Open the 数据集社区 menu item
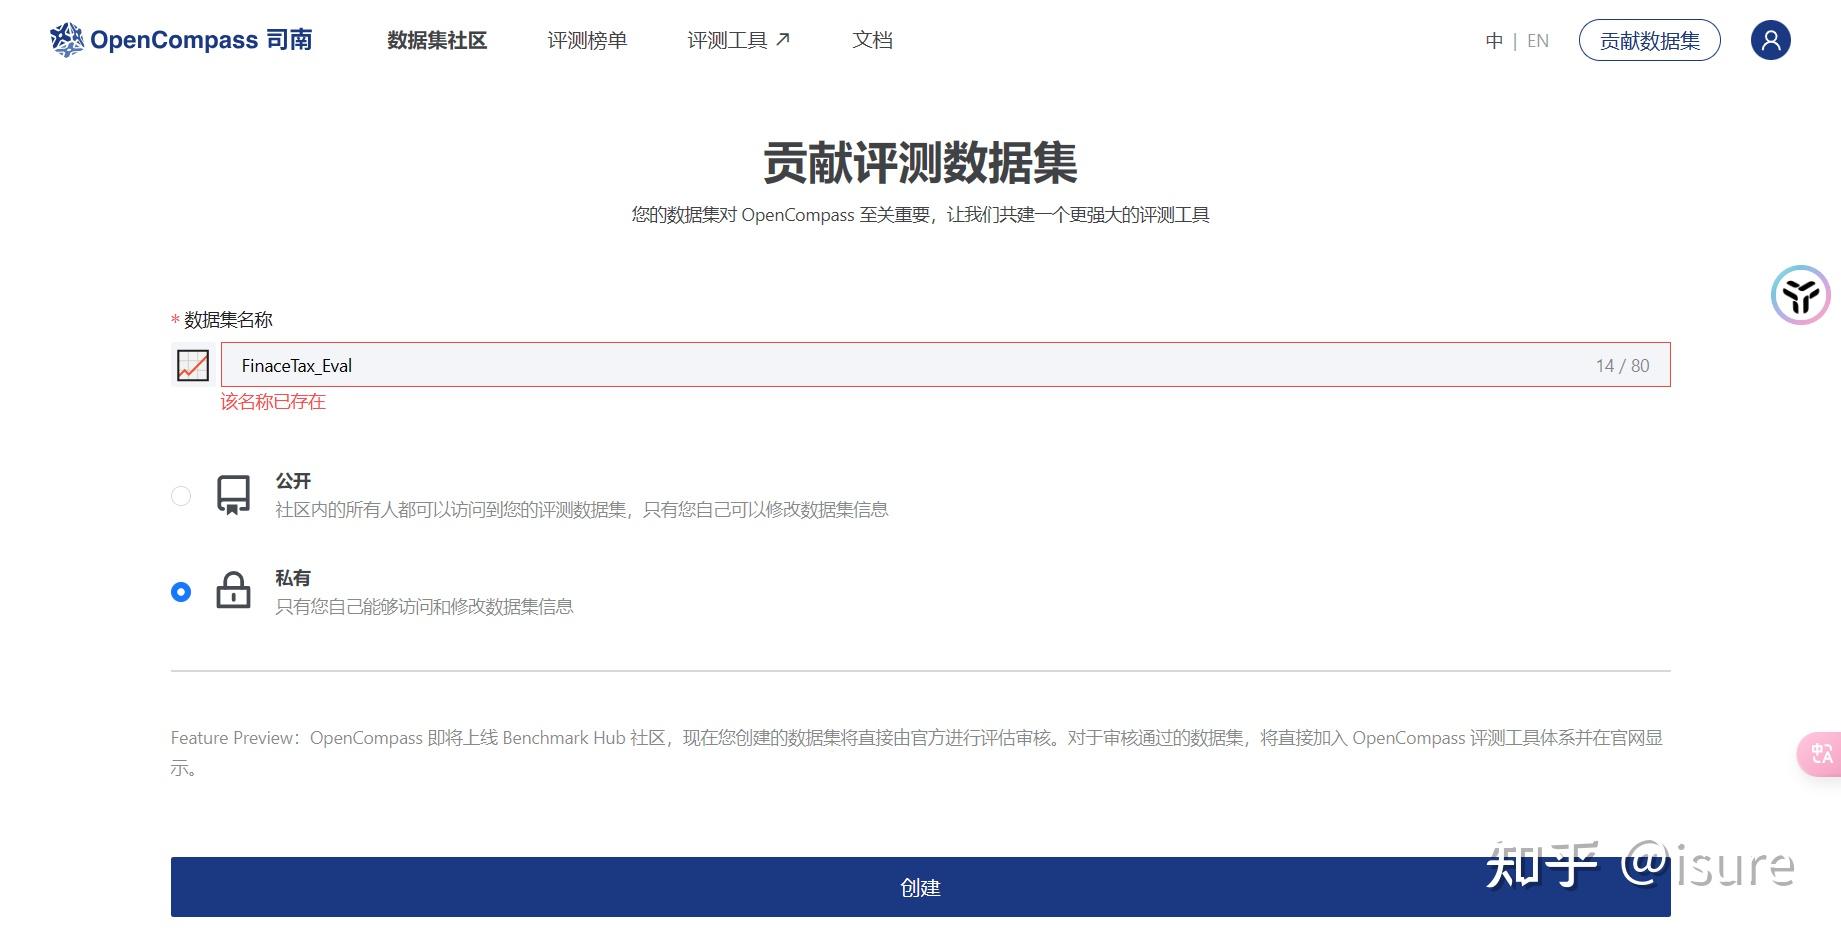The height and width of the screenshot is (939, 1841). (x=435, y=40)
